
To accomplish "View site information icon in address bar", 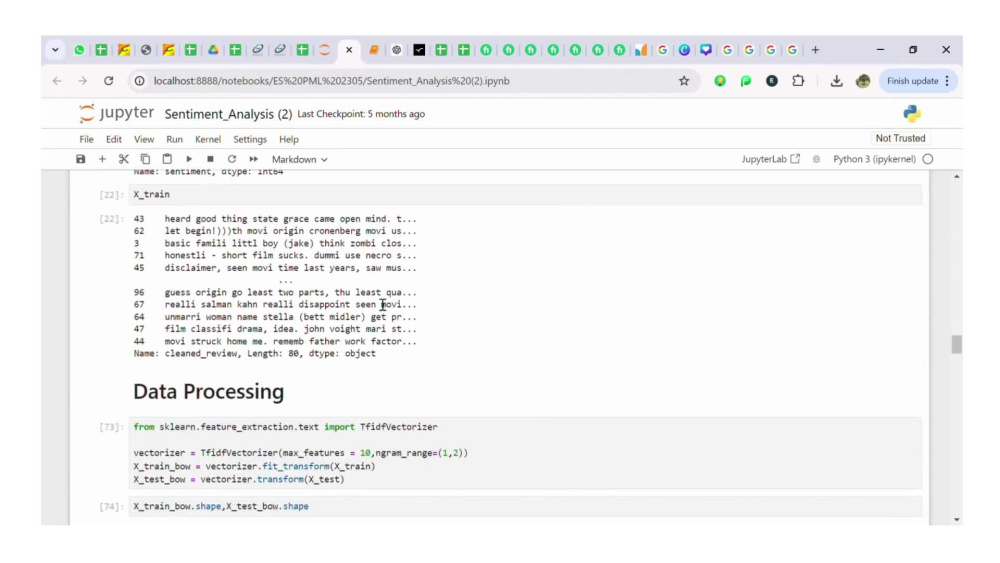I will pyautogui.click(x=139, y=81).
